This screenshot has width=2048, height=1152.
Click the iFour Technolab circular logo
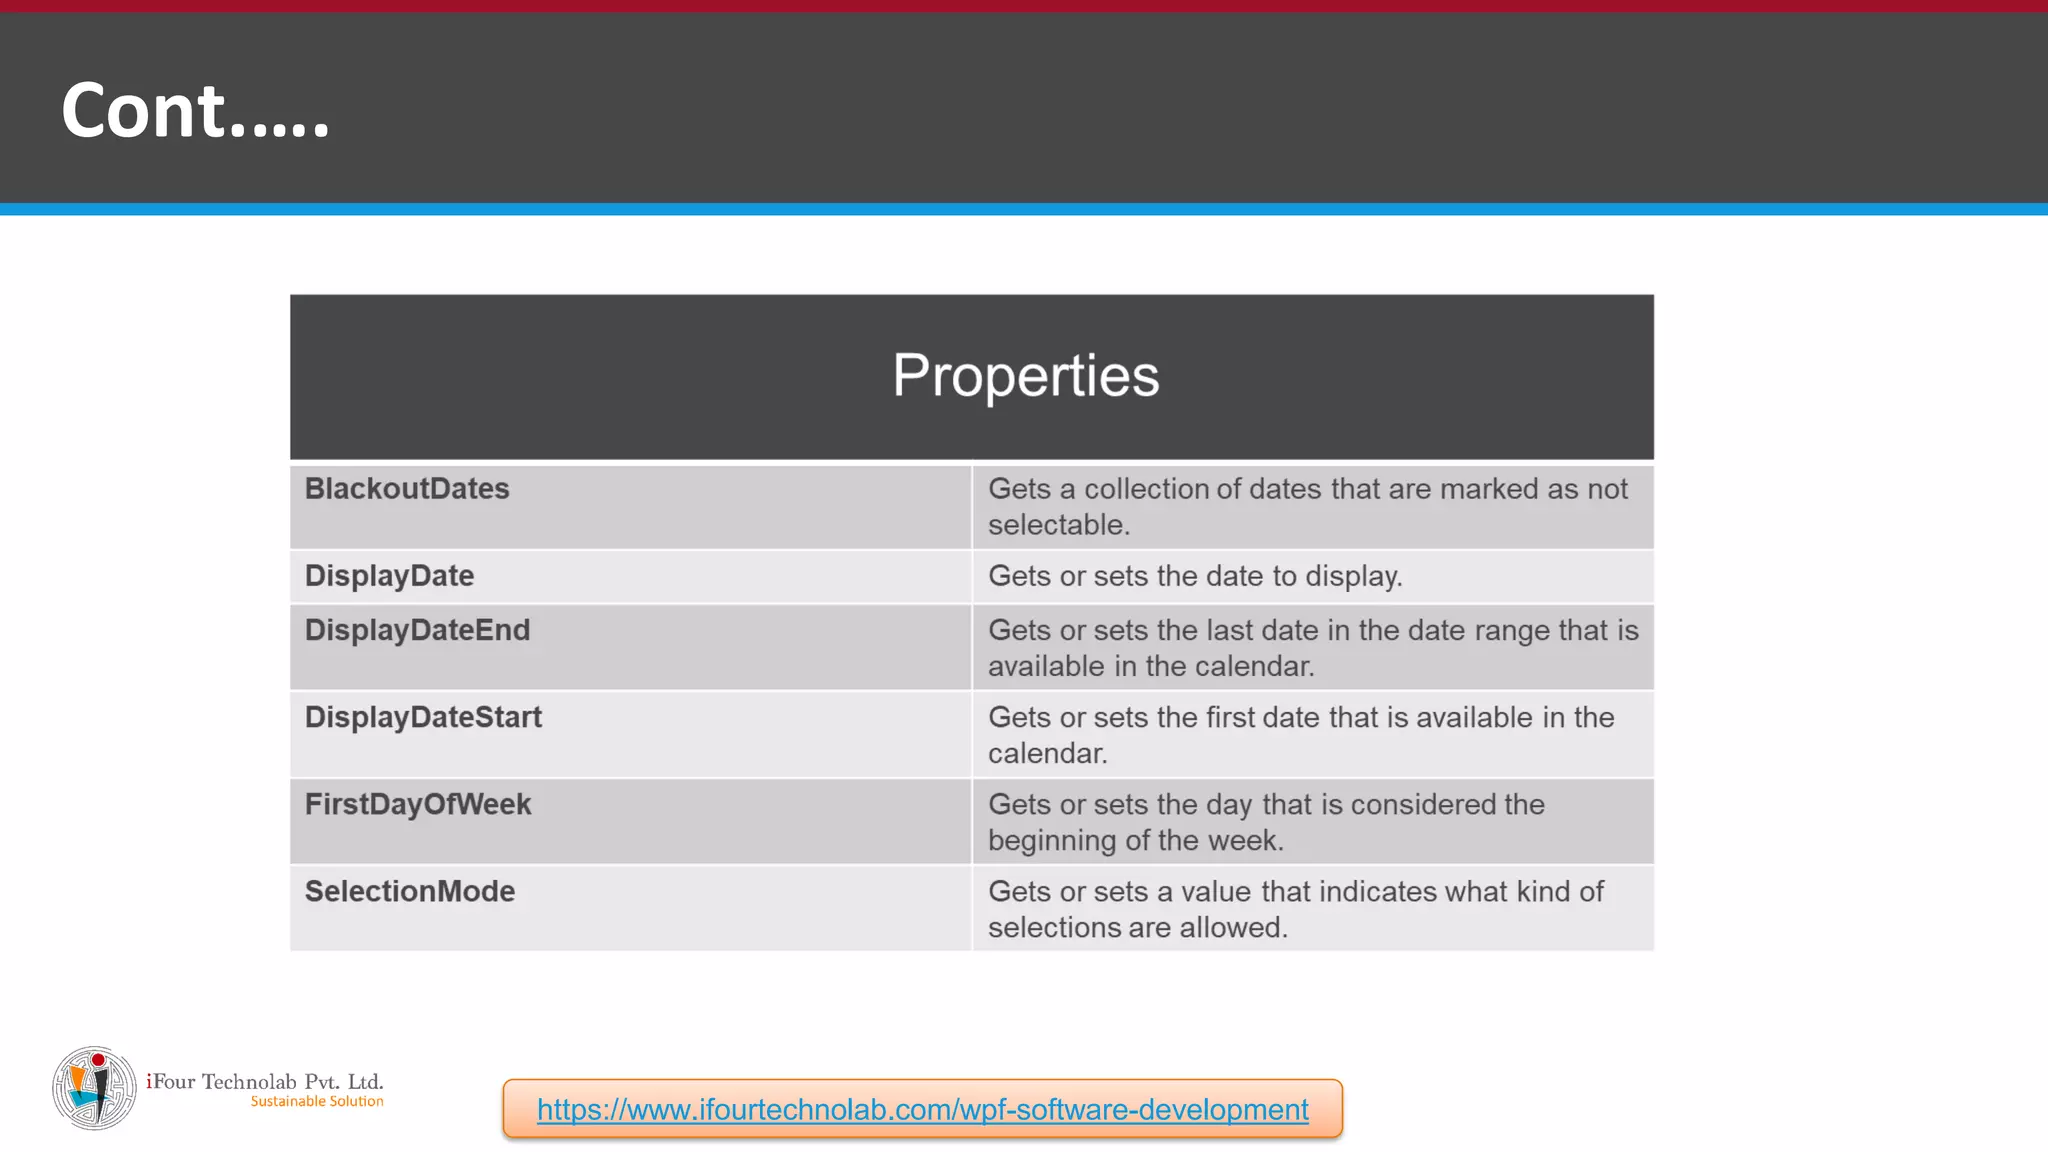[x=94, y=1088]
